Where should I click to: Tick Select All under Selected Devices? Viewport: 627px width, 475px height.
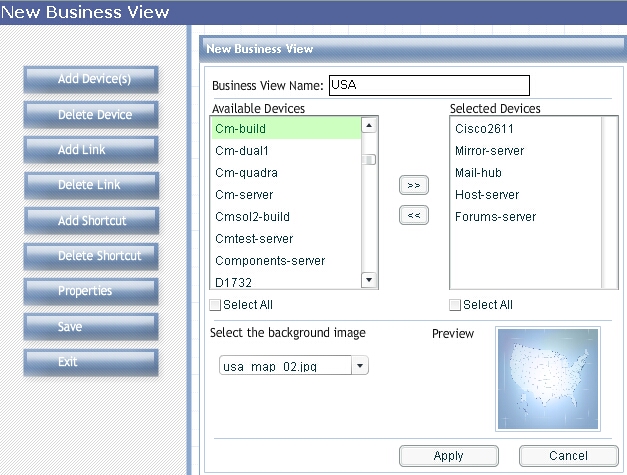pos(455,305)
